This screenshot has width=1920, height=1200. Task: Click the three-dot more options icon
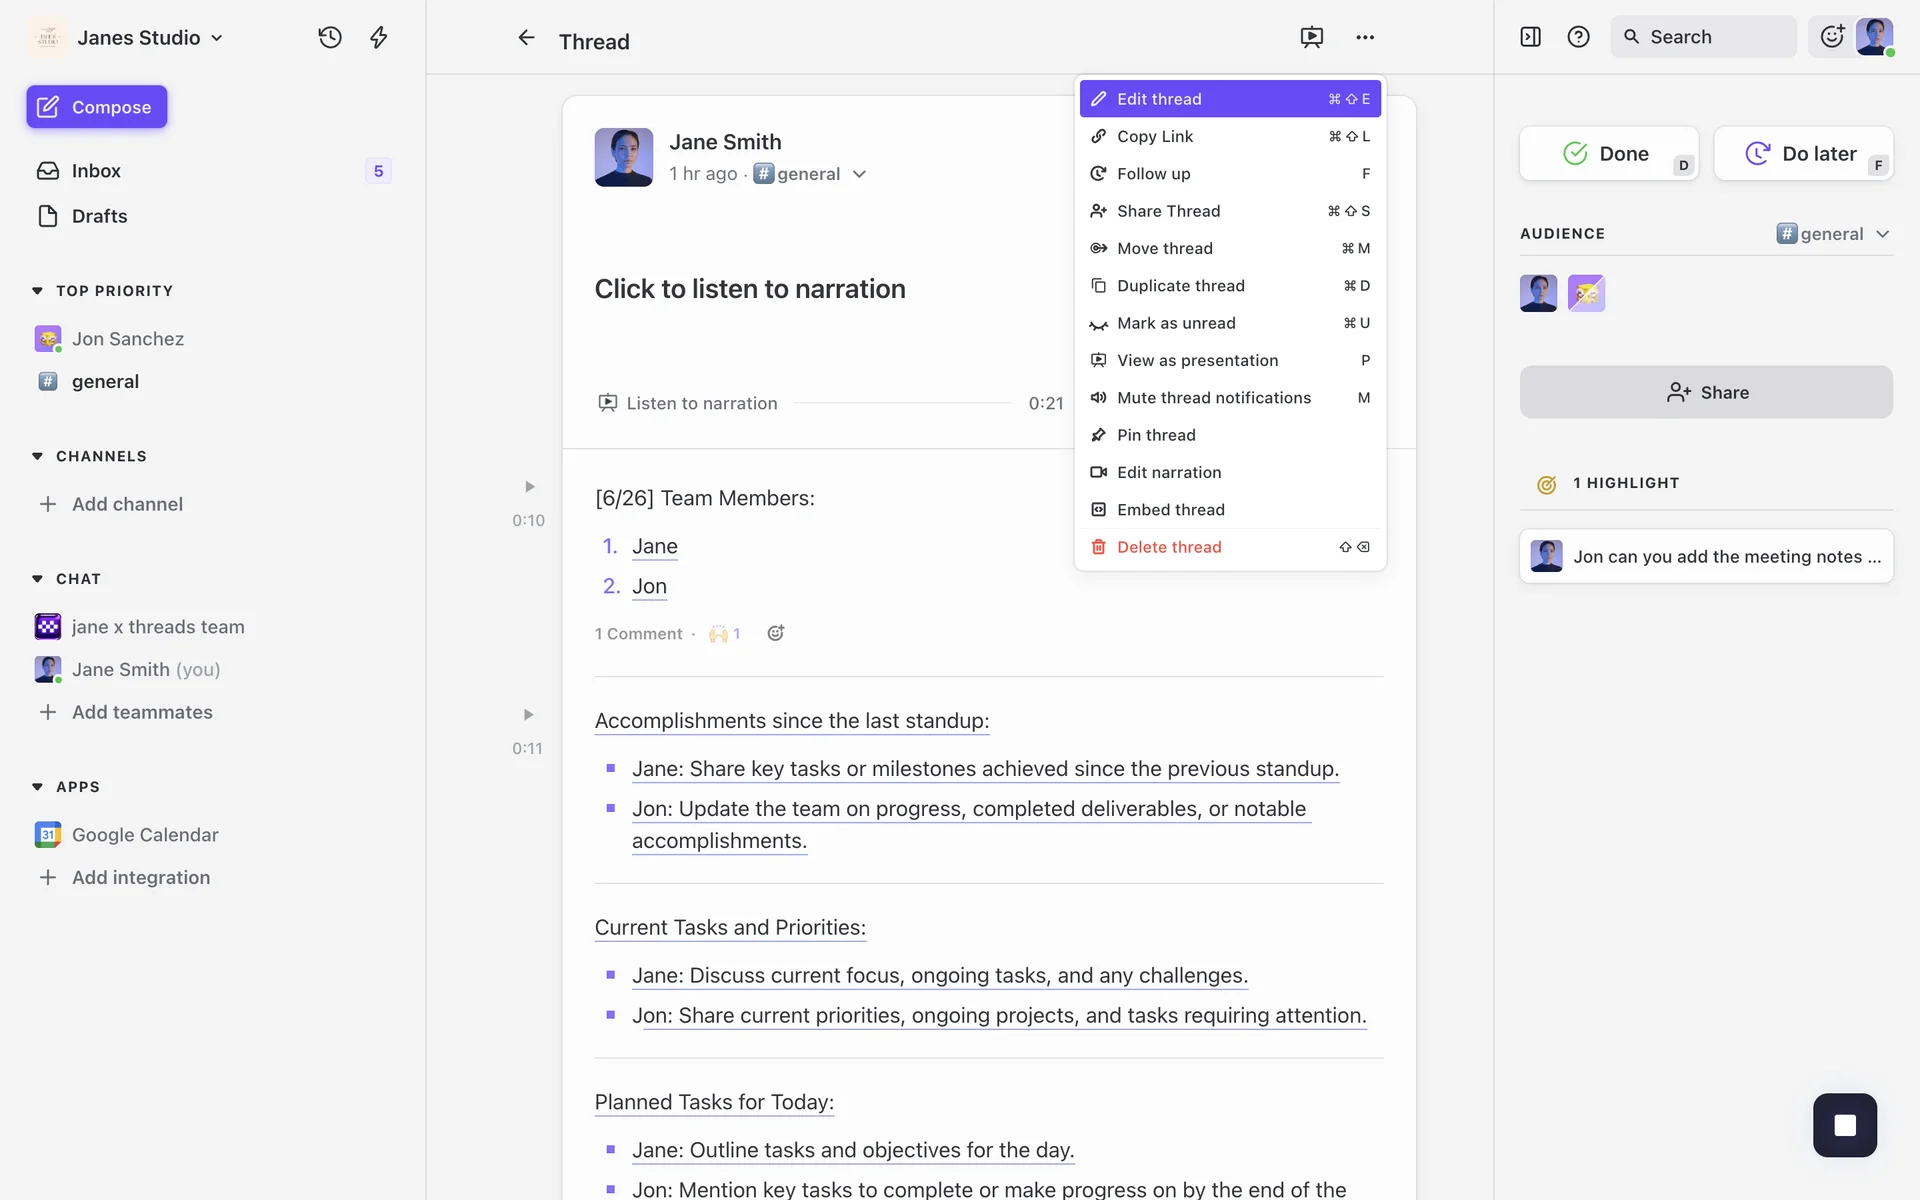pyautogui.click(x=1365, y=37)
